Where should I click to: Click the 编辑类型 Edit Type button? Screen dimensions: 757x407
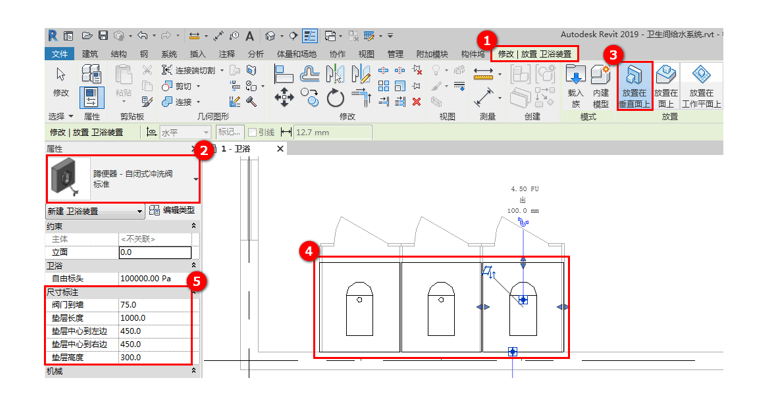tap(172, 211)
